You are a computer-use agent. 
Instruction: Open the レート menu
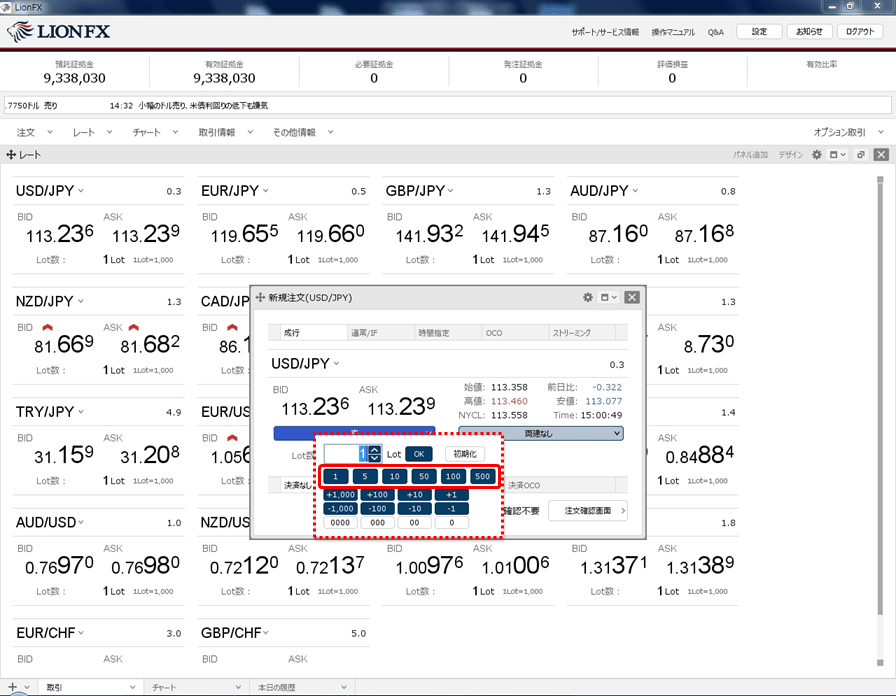[92, 132]
